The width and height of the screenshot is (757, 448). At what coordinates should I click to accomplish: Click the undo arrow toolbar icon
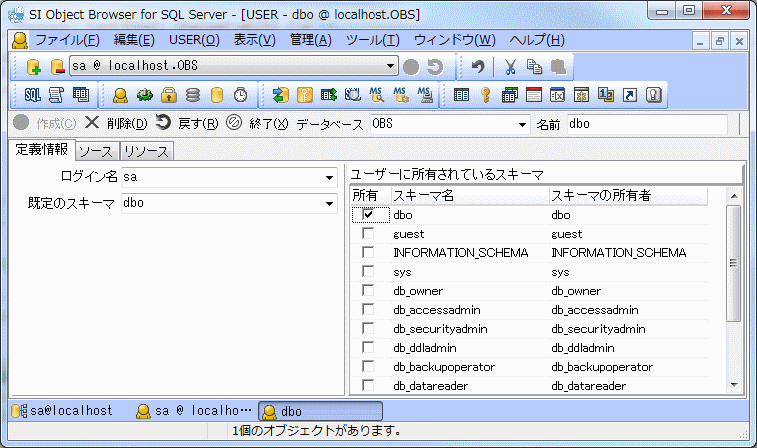click(x=479, y=67)
